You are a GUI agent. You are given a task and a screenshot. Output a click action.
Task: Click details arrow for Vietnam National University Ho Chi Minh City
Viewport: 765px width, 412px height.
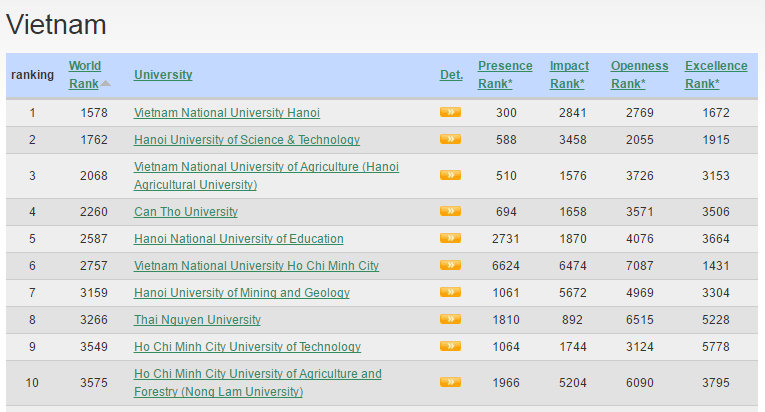coord(450,265)
